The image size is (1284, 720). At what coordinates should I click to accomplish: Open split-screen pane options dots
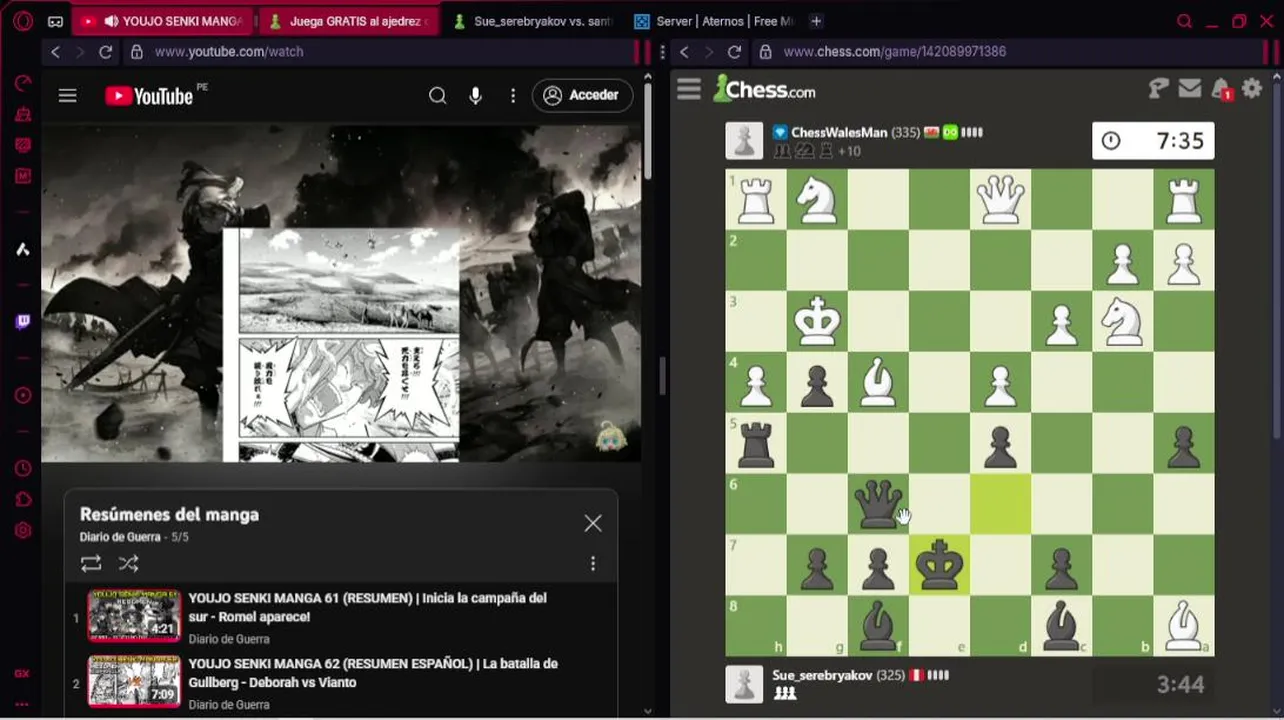[663, 52]
